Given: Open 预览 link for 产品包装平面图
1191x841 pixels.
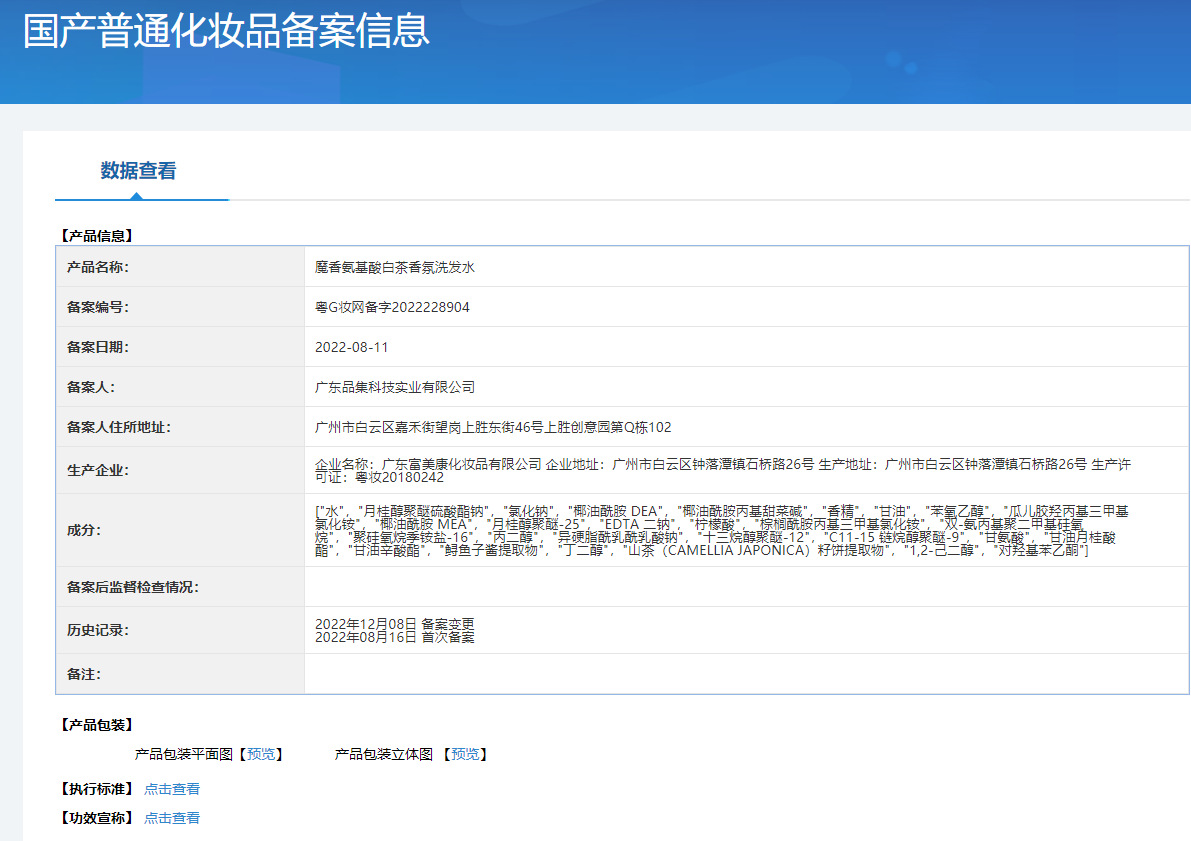Looking at the screenshot, I should 265,754.
